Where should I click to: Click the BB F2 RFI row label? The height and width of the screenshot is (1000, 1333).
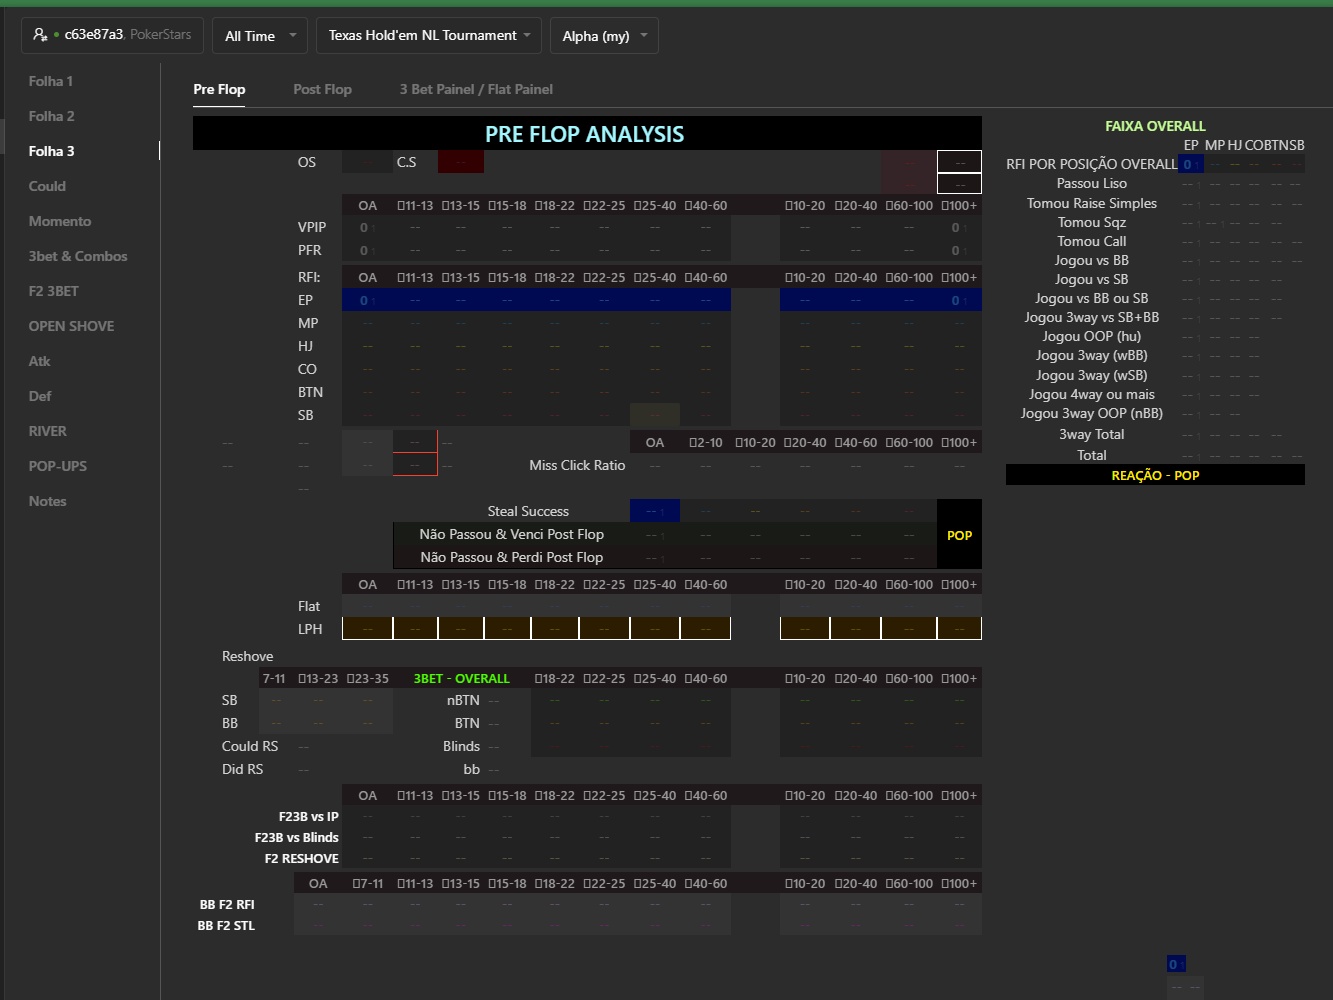(x=227, y=905)
